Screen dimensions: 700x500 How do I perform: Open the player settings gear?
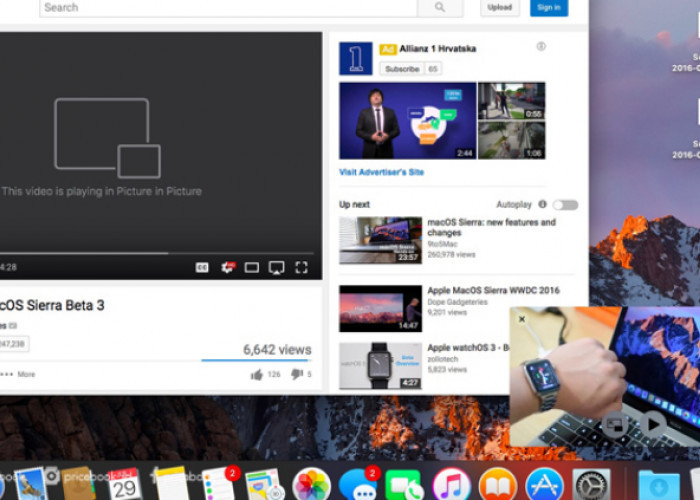click(228, 267)
